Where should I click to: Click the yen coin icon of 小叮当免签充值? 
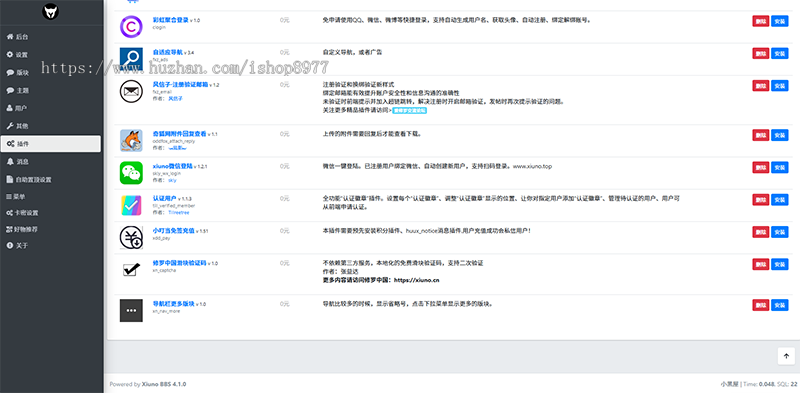point(131,237)
